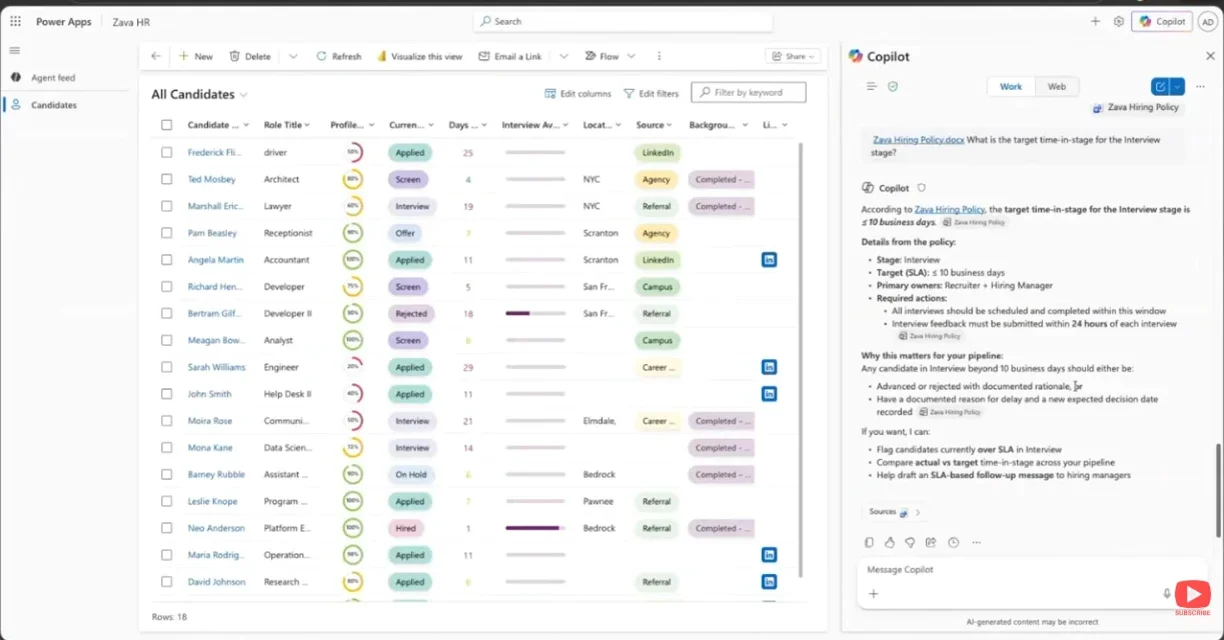Screen dimensions: 1224x640
Task: Click the clock icon below response
Action: coord(953,543)
